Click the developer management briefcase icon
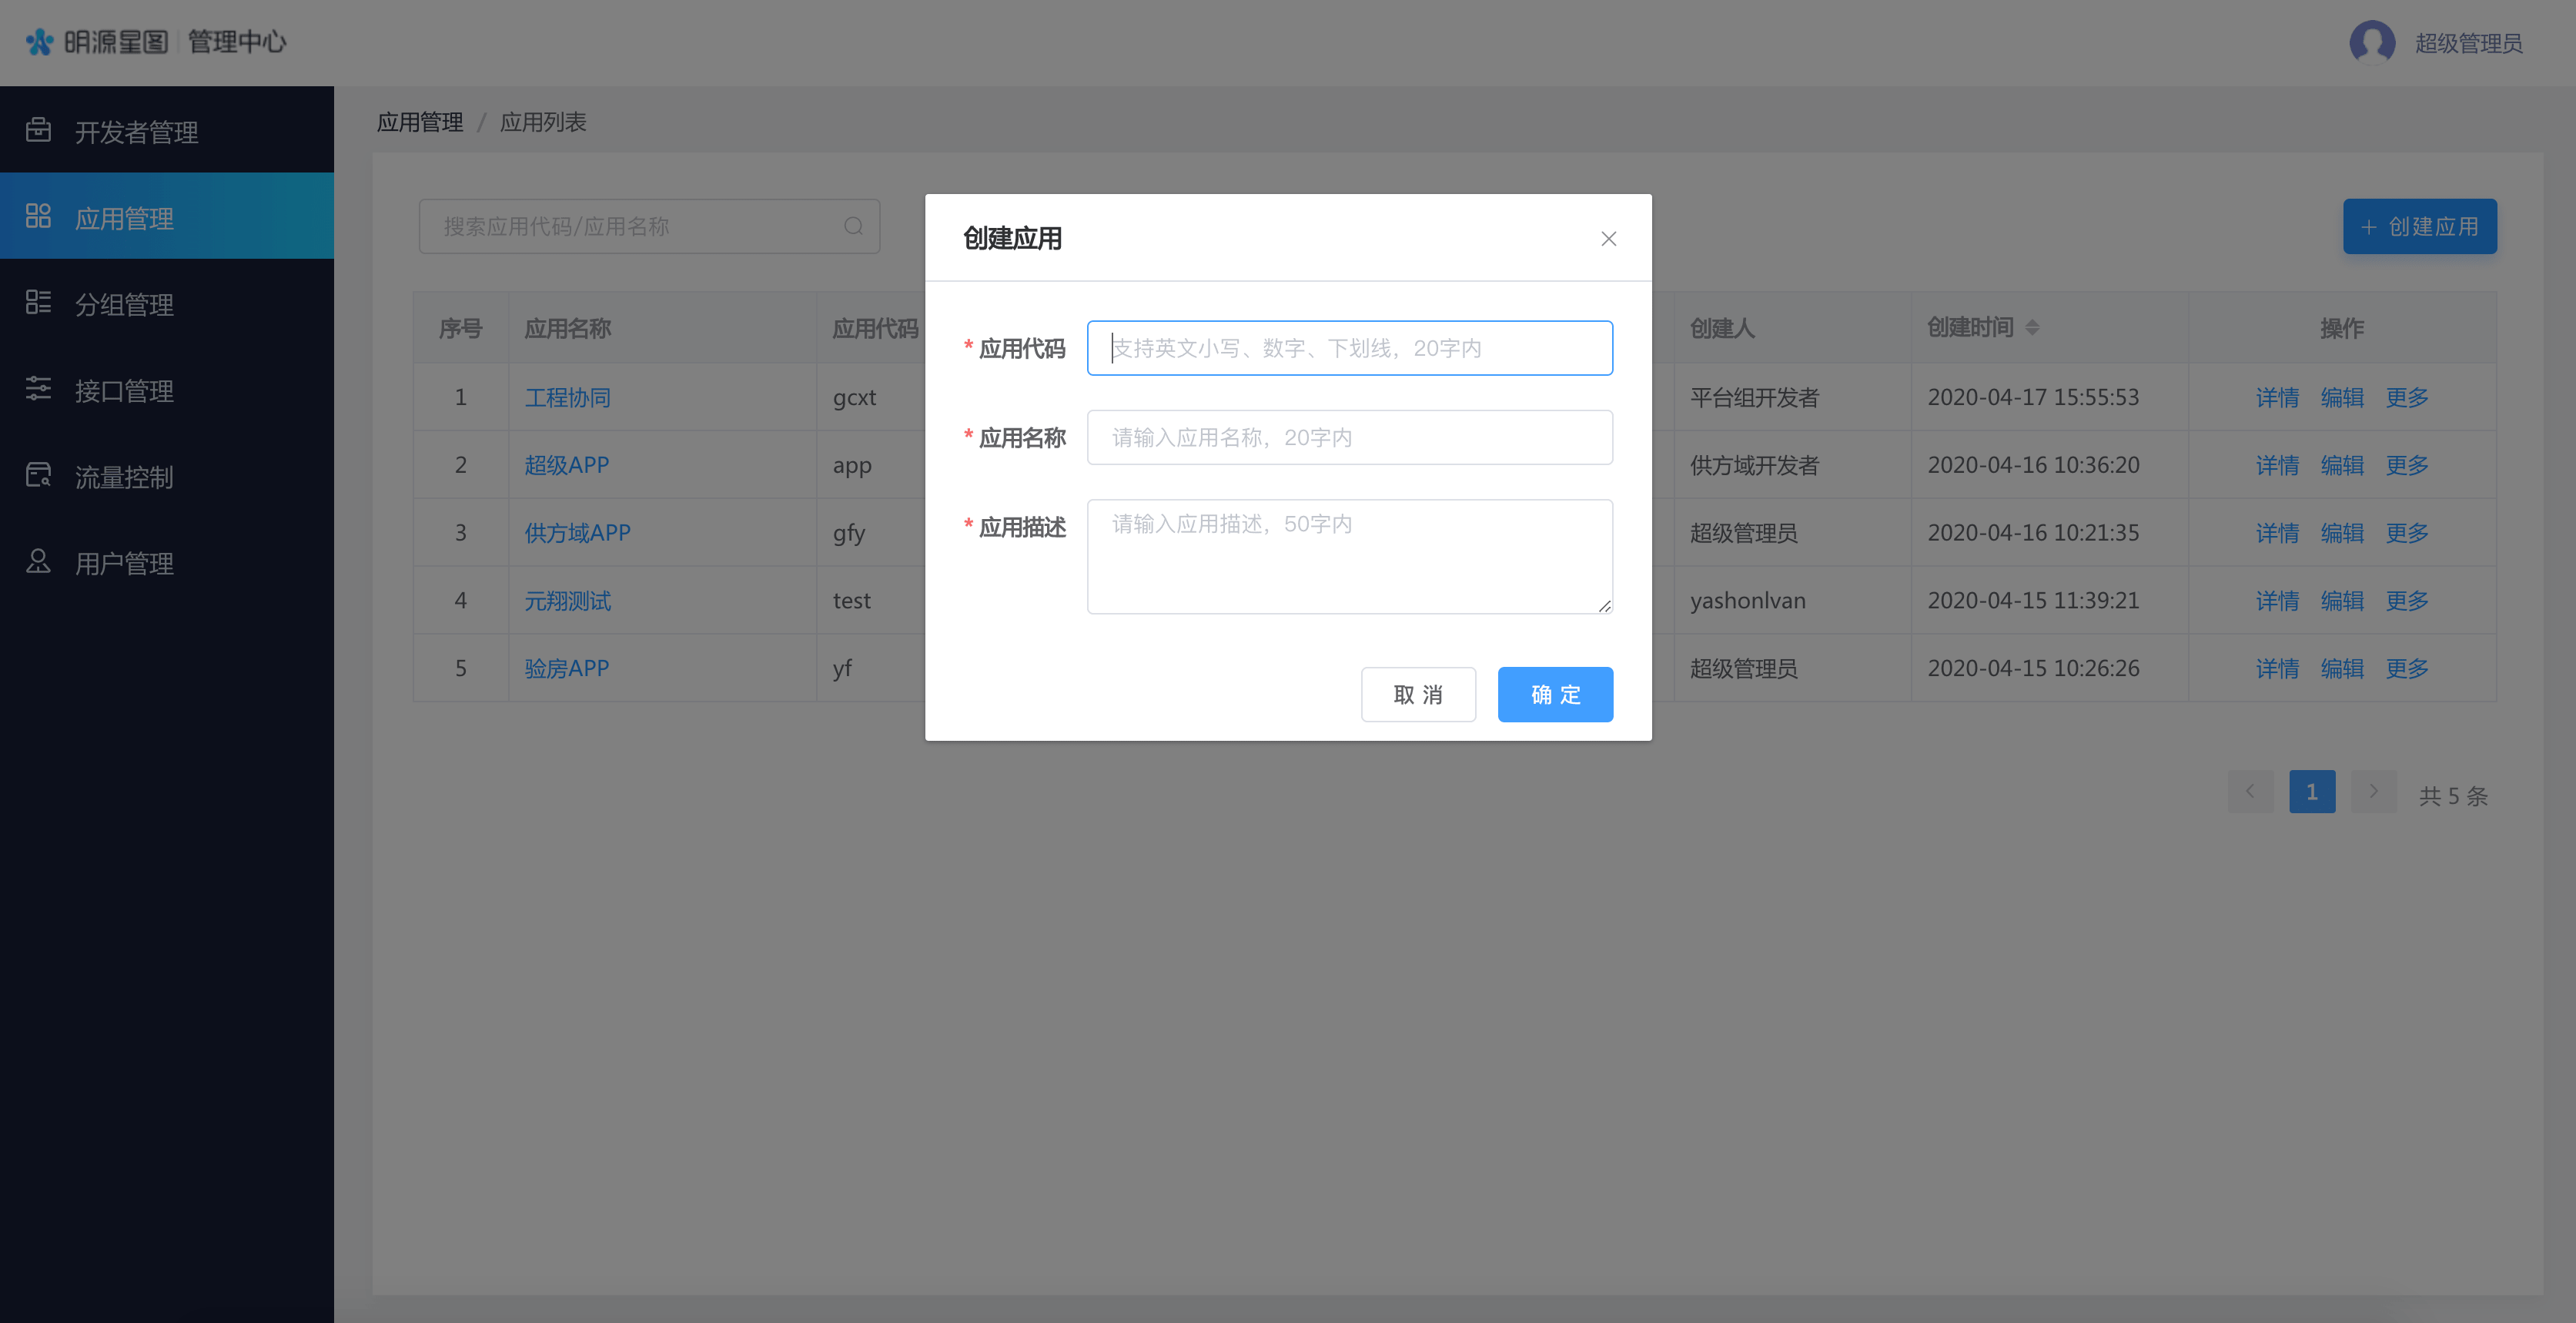Image resolution: width=2576 pixels, height=1323 pixels. 38,130
